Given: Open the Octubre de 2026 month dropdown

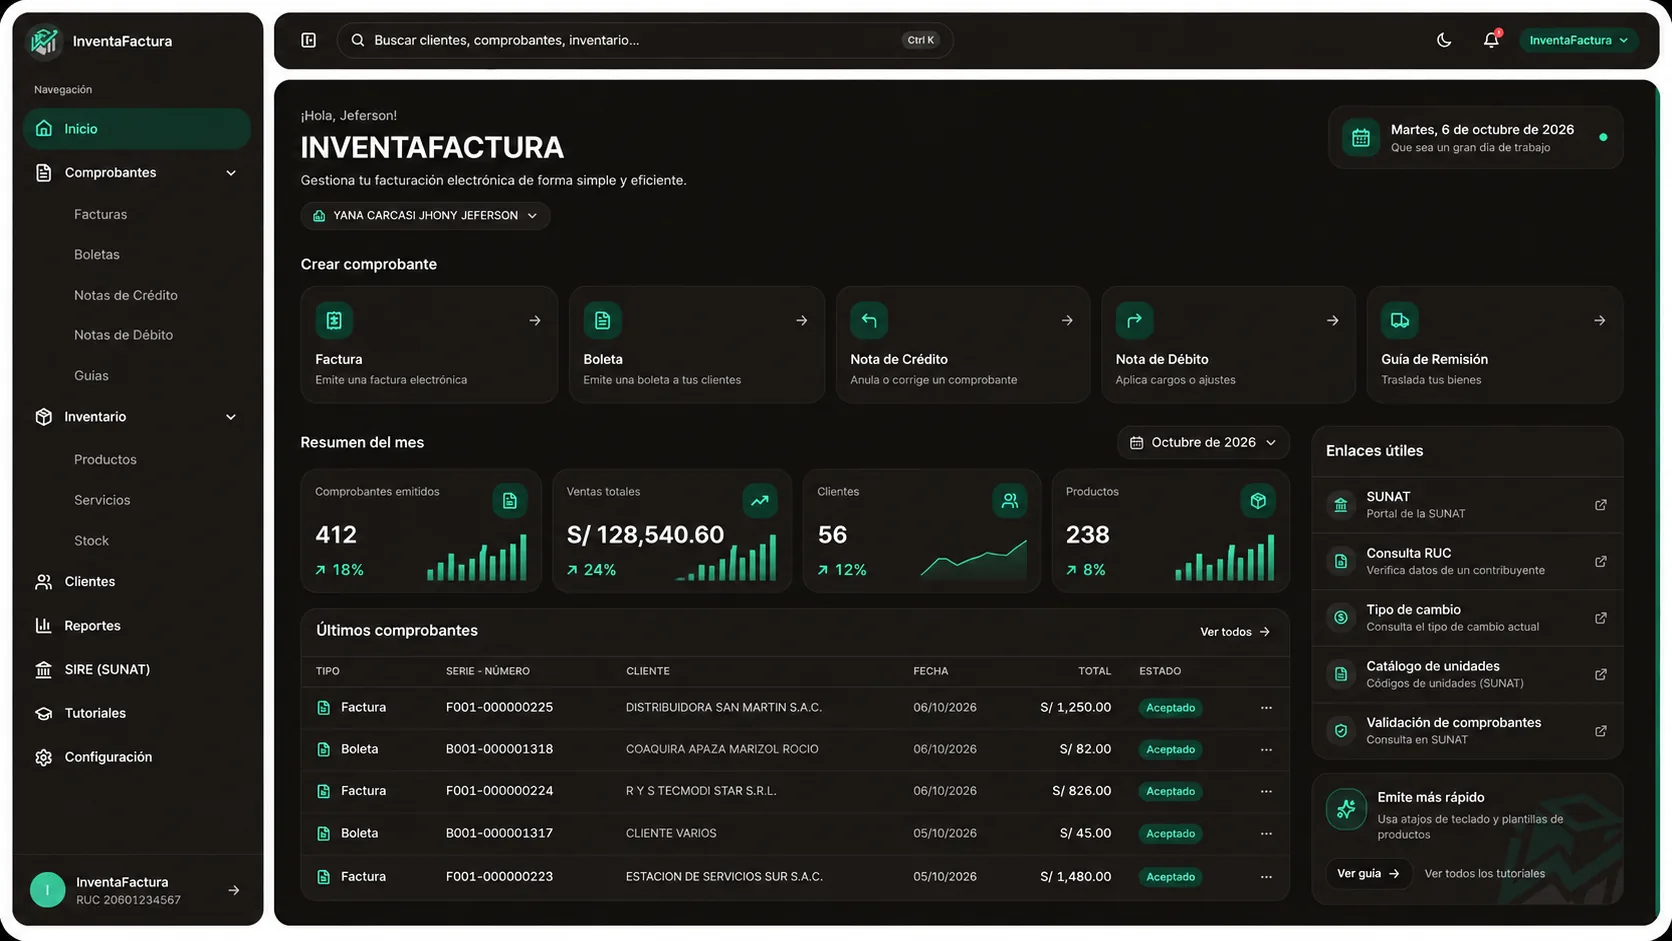Looking at the screenshot, I should [x=1203, y=443].
